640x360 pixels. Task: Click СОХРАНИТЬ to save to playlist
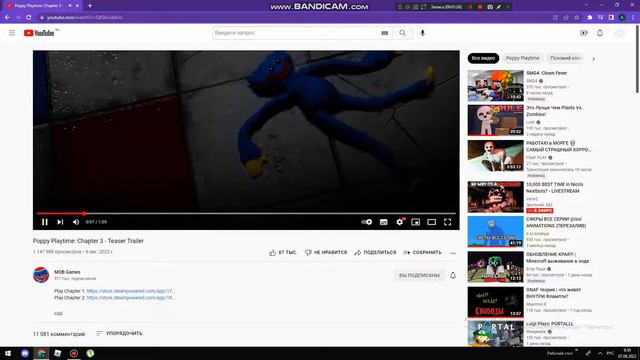(x=422, y=253)
